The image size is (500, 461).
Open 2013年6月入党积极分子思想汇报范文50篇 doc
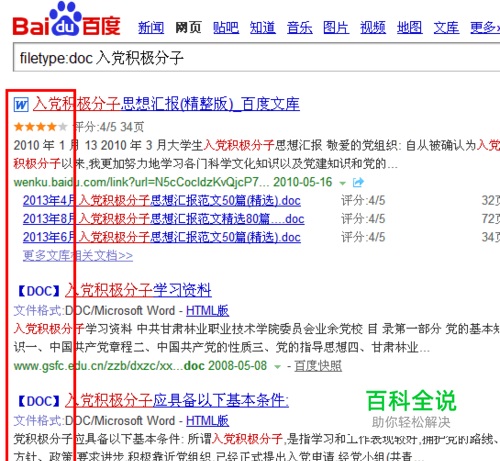click(x=162, y=237)
